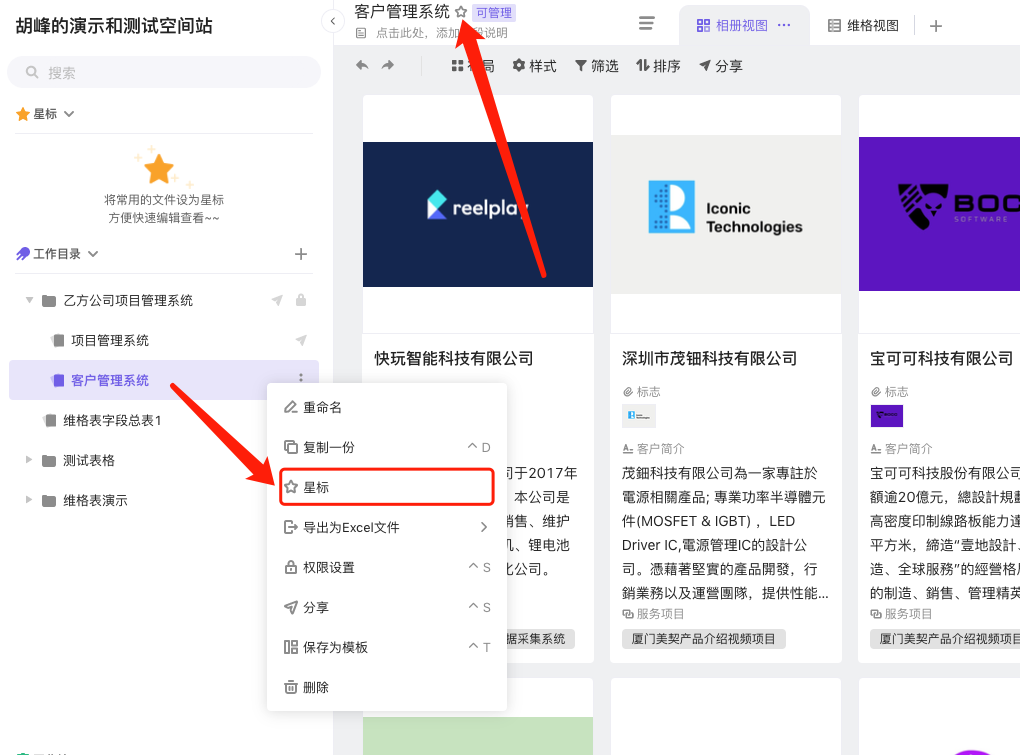Collapse the 星标 section
The height and width of the screenshot is (755, 1020).
coord(69,114)
